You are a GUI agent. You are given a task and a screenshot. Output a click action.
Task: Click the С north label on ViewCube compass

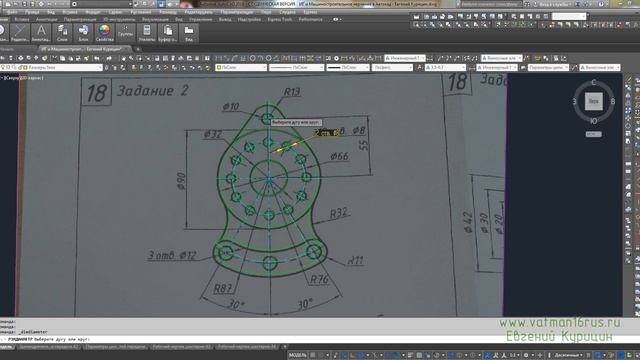[x=593, y=82]
